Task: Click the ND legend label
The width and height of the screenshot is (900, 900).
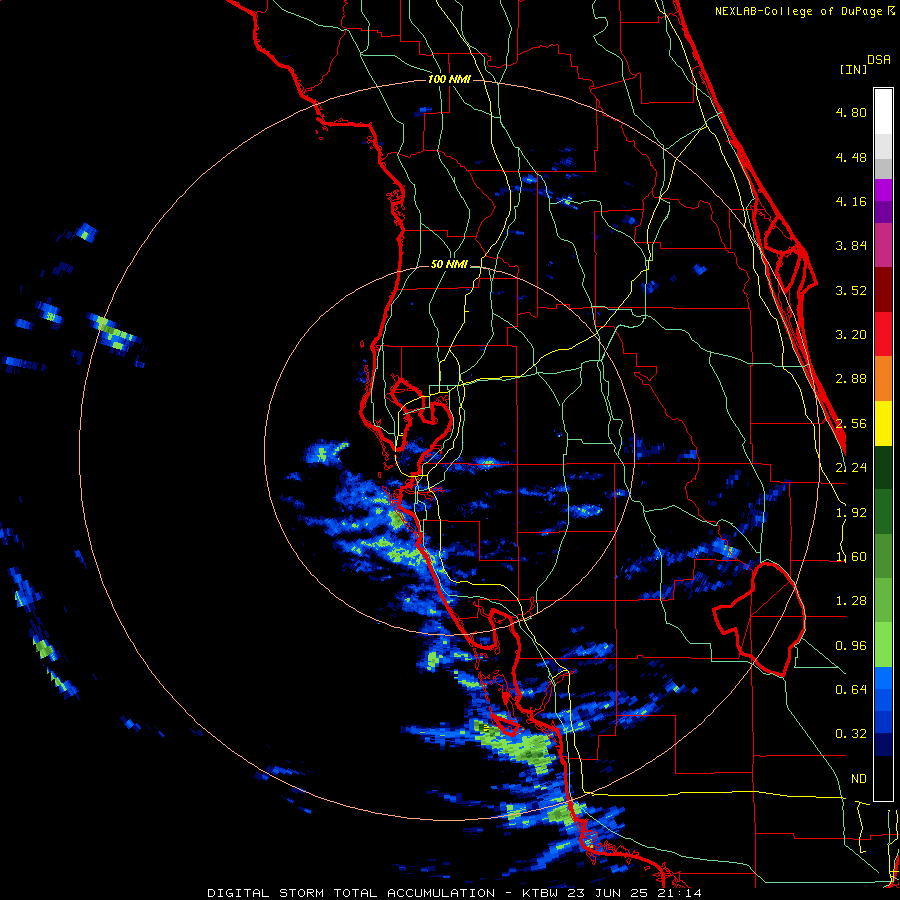Action: click(x=859, y=779)
